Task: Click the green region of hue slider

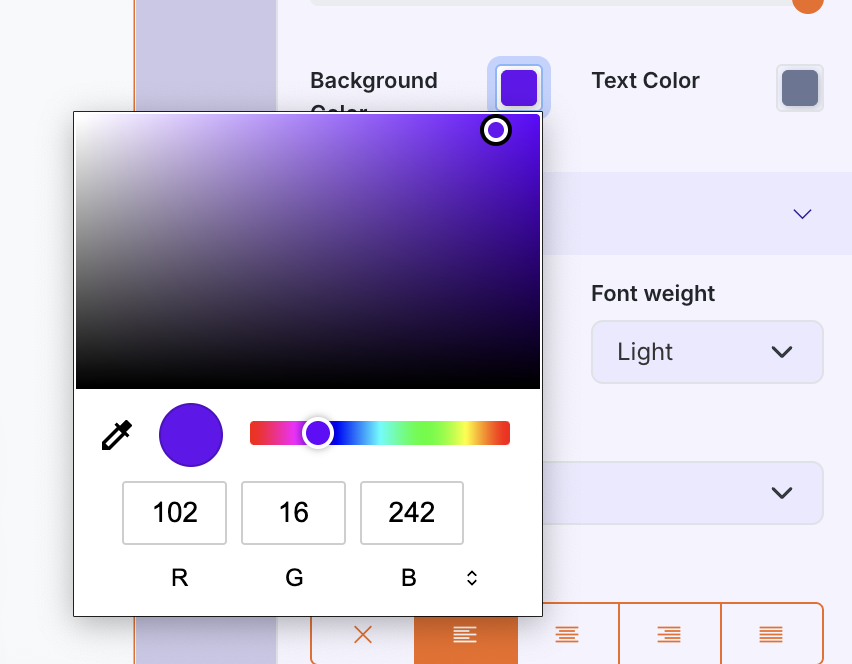Action: pyautogui.click(x=420, y=433)
